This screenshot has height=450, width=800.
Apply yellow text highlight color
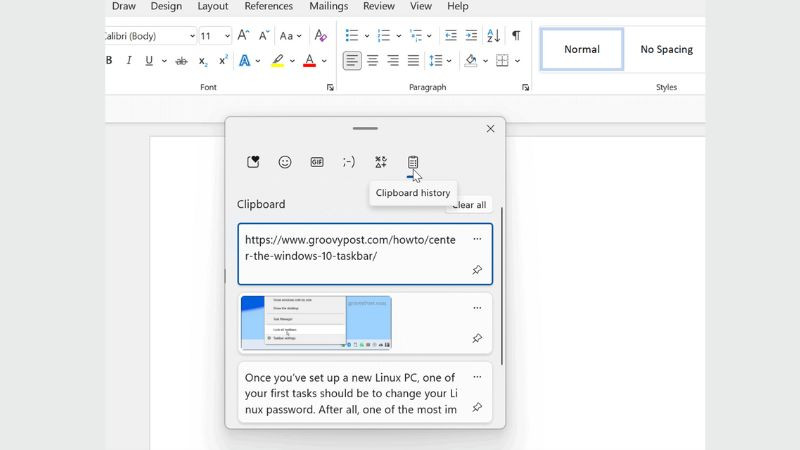(x=277, y=60)
